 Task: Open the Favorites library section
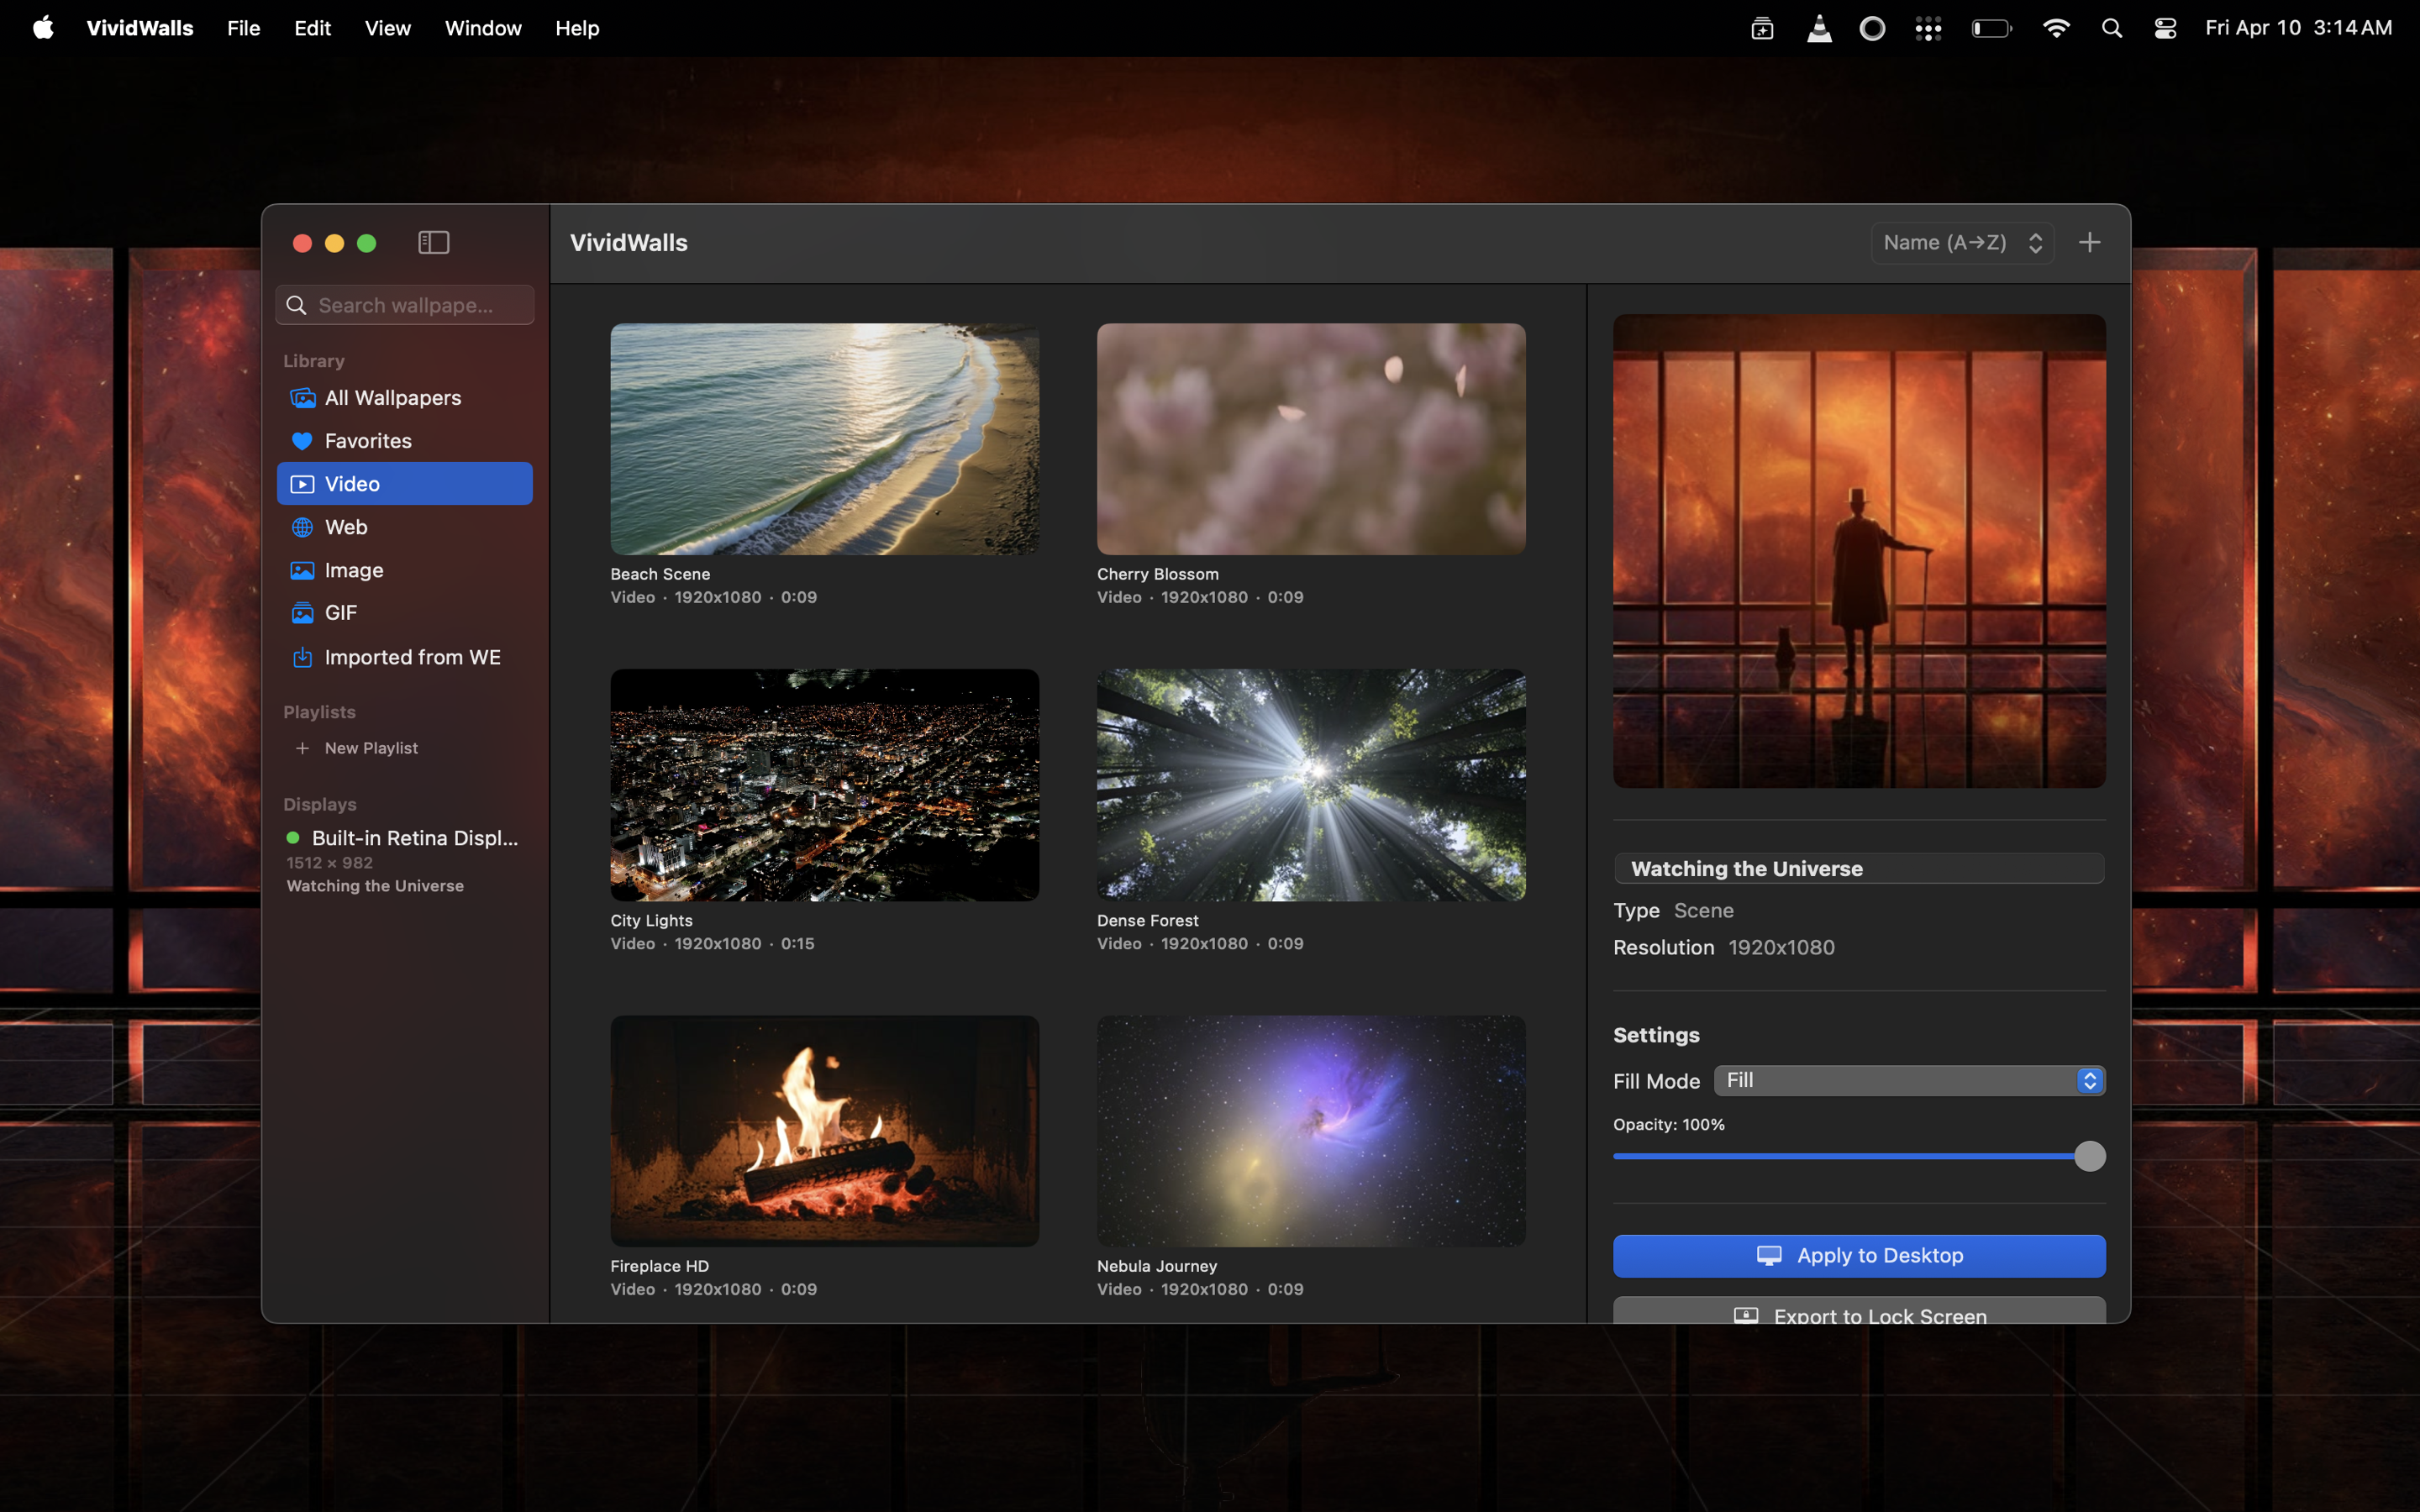coord(405,441)
